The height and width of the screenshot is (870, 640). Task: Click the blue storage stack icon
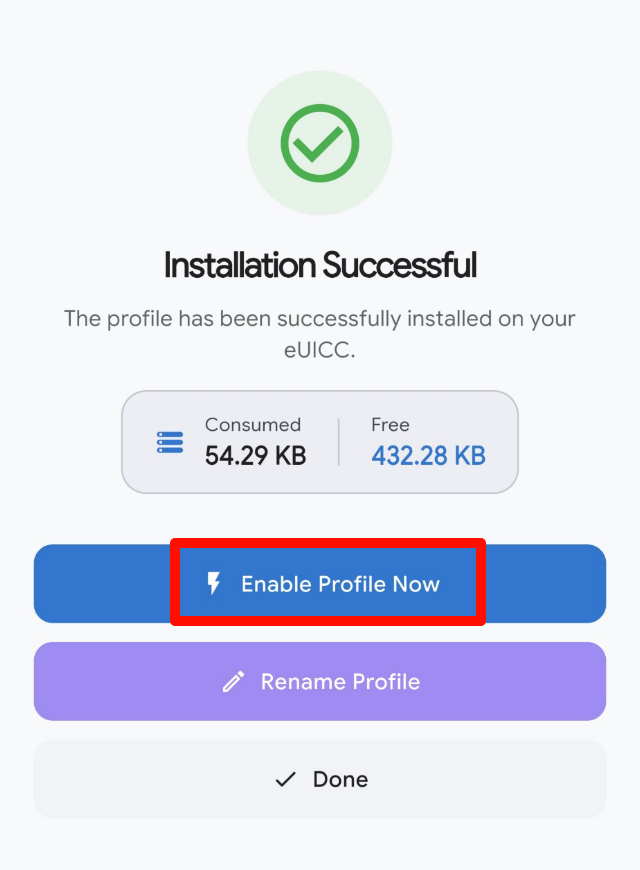point(170,442)
